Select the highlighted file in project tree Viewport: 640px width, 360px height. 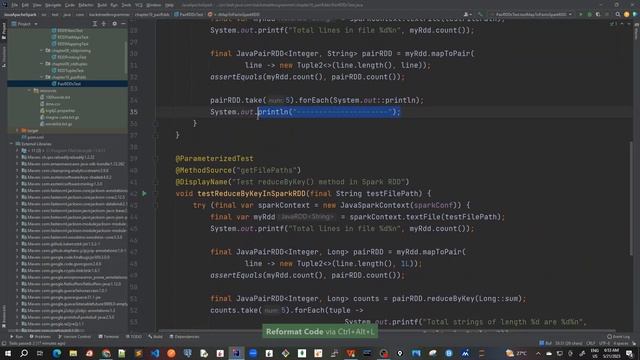pos(68,84)
